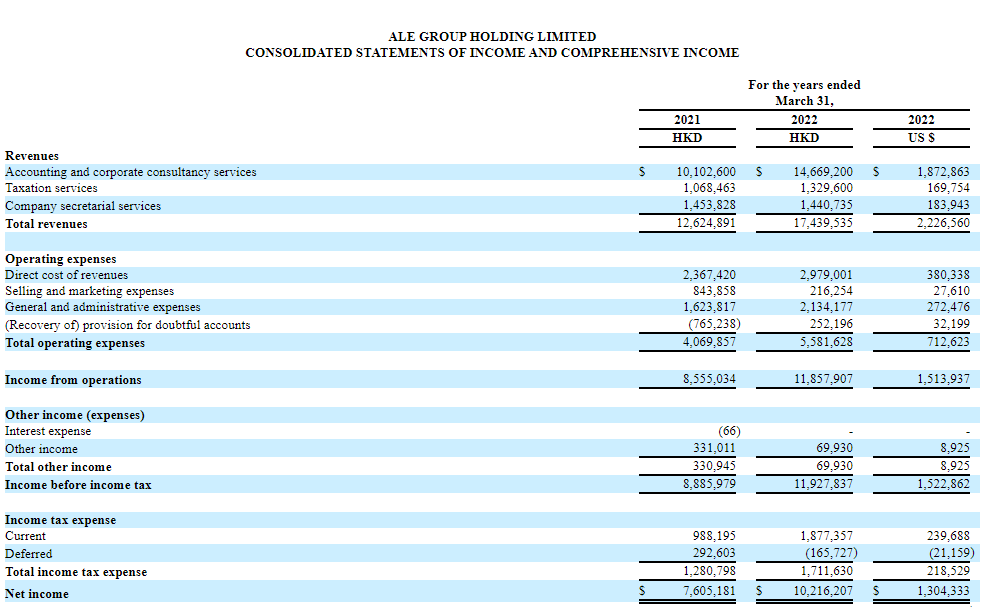
Task: Click the Direct cost of revenues label
Action: pos(66,275)
